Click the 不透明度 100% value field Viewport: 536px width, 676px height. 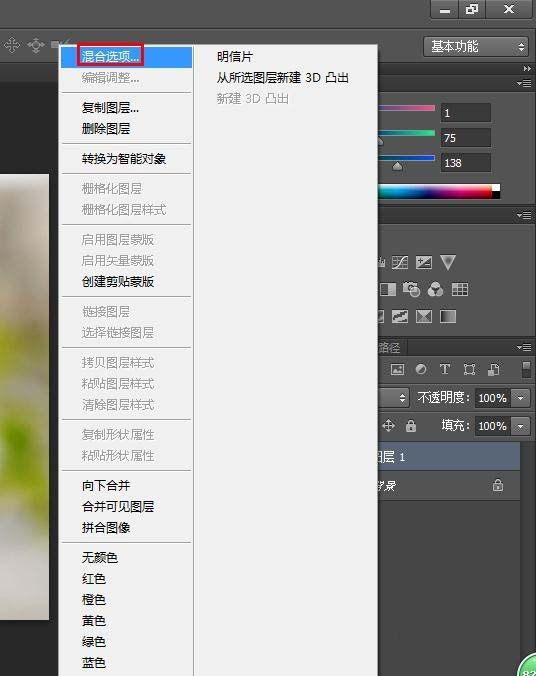click(x=493, y=398)
